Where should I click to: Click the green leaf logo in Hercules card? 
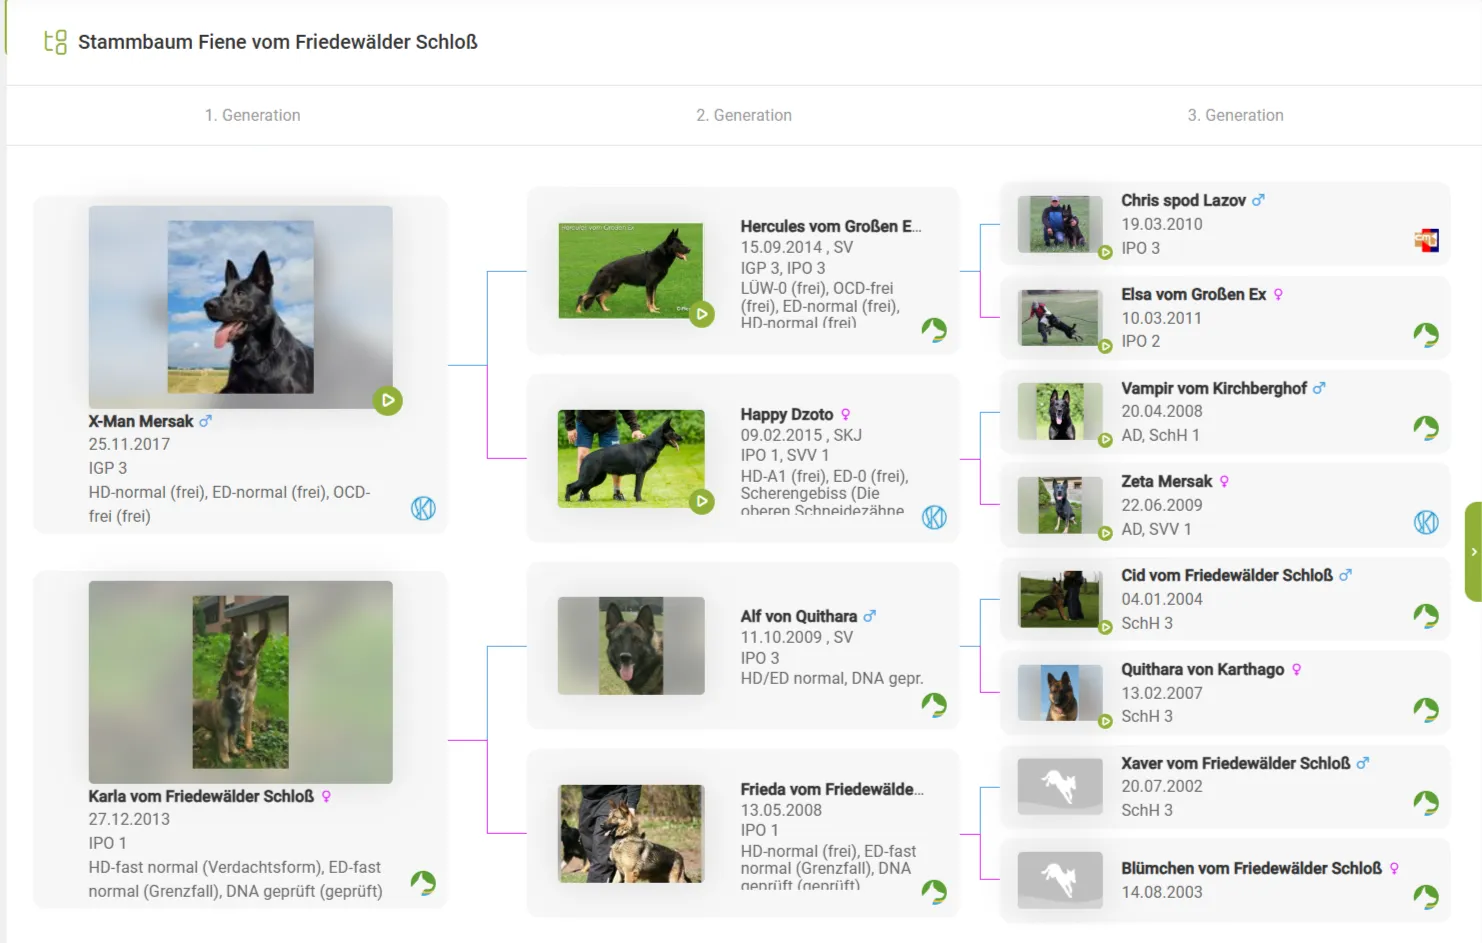point(934,330)
